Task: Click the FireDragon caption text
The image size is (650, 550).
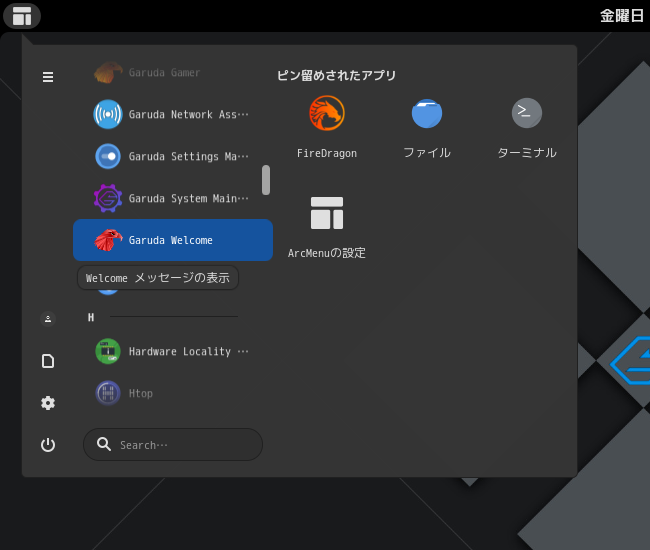Action: coord(327,153)
